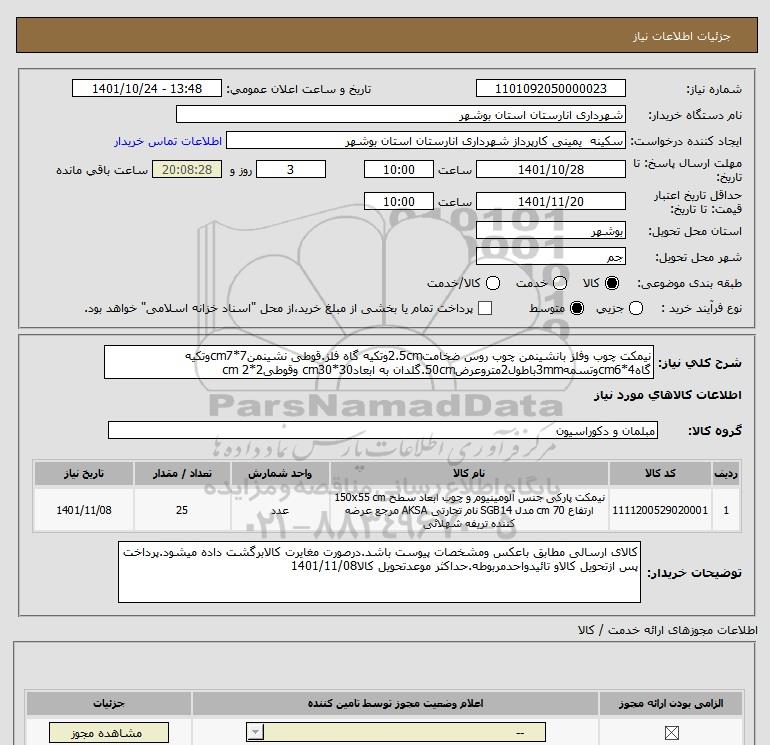Click the remaining time 20:08:28 field

click(187, 169)
